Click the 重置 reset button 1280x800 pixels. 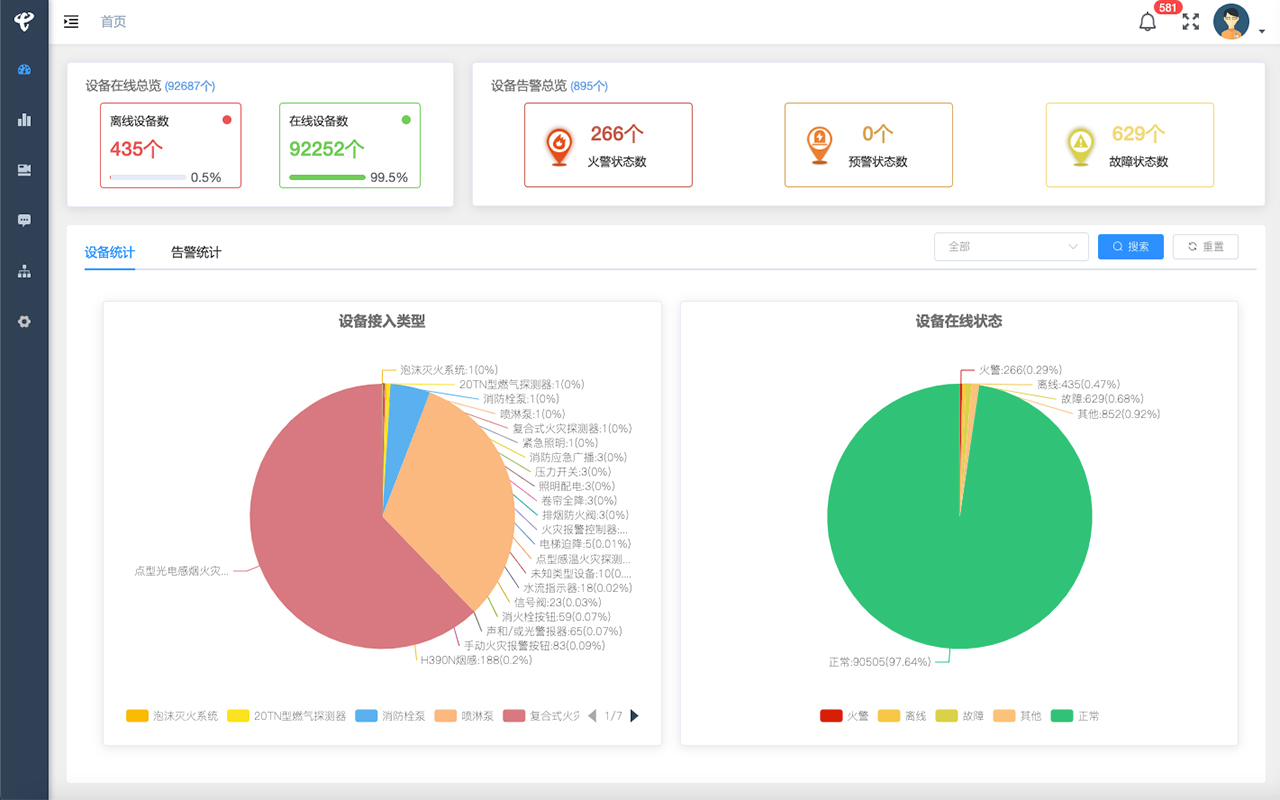pyautogui.click(x=1205, y=246)
